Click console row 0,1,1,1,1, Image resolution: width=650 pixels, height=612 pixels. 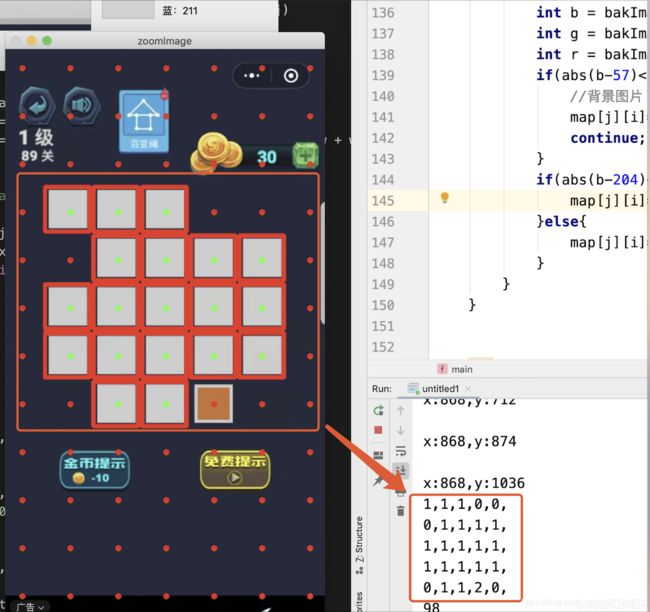coord(465,525)
